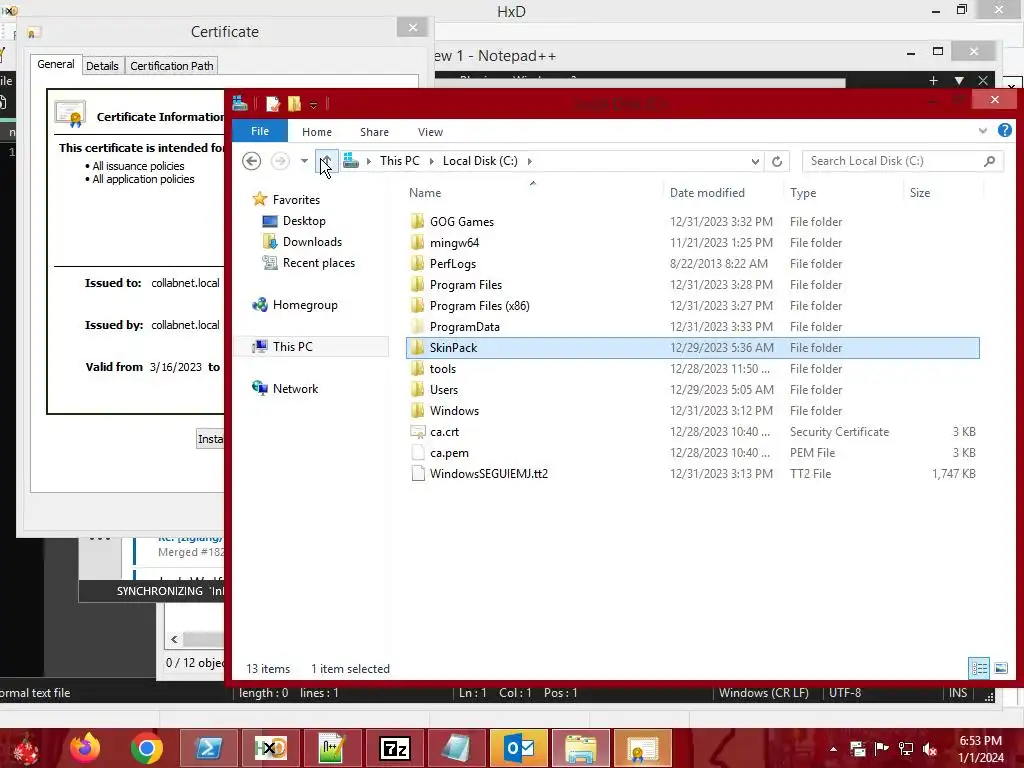Click This PC in the address breadcrumb

coord(400,161)
